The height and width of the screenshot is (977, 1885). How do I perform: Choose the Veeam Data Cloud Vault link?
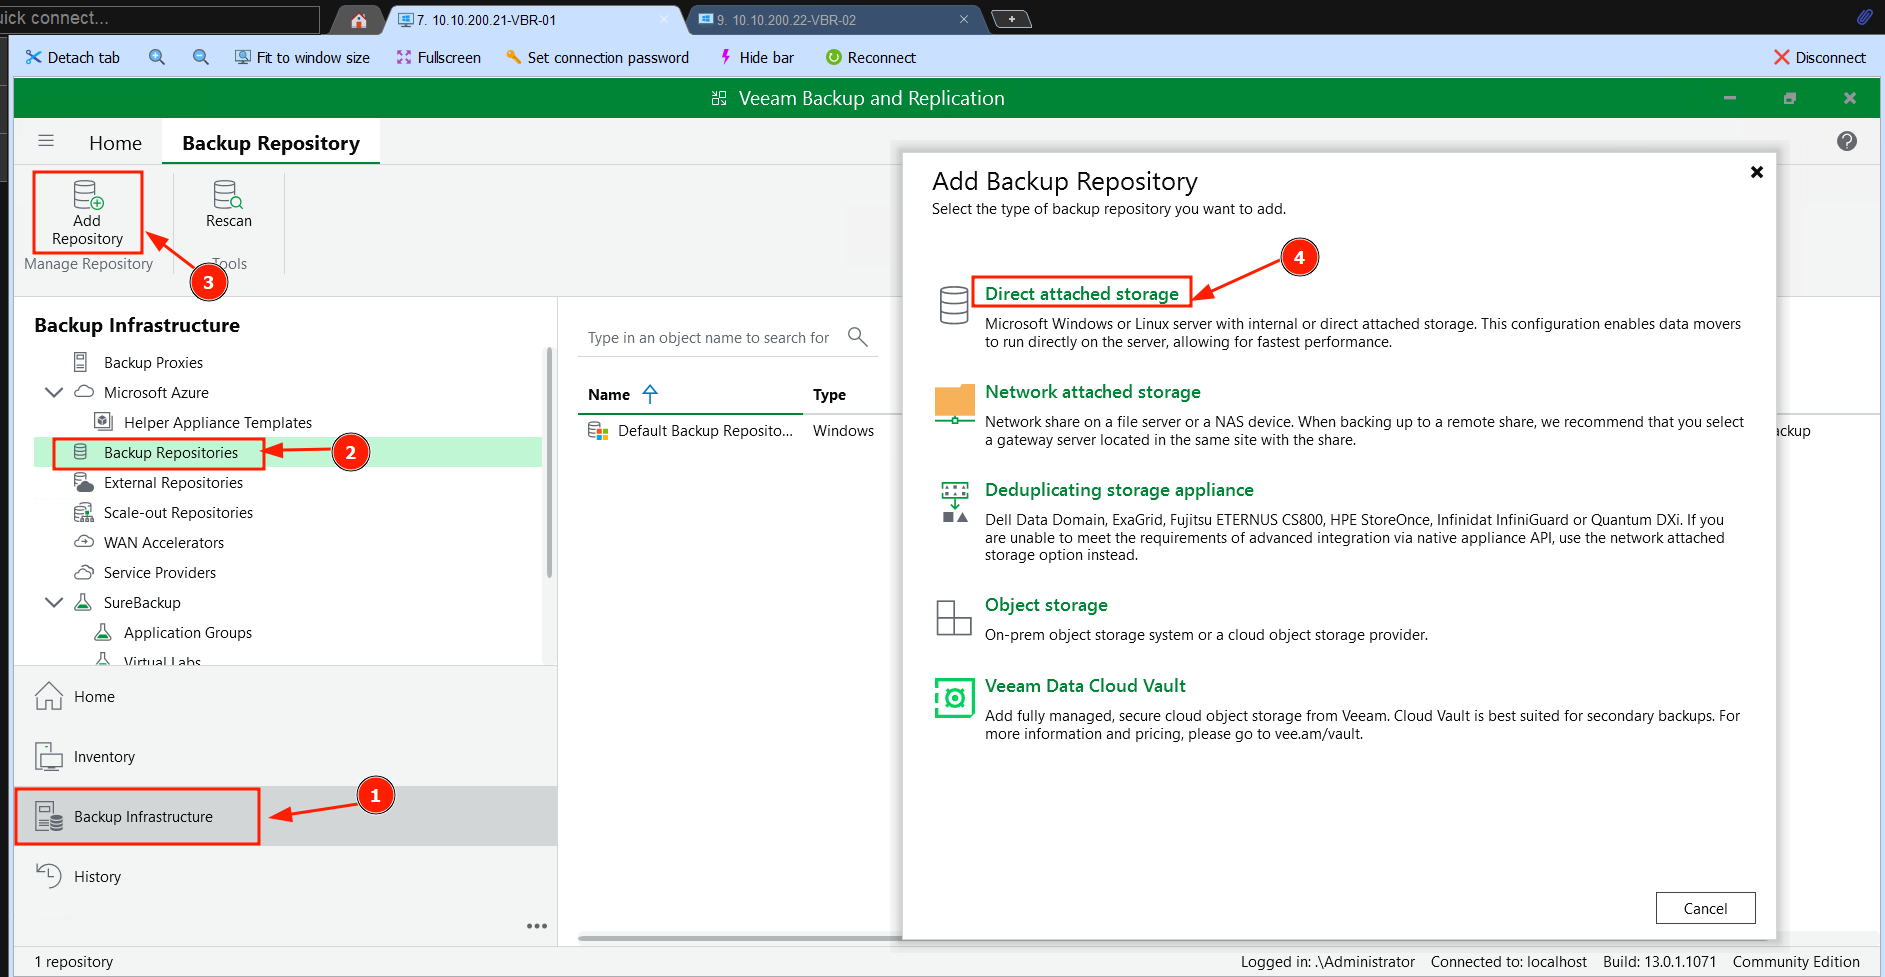tap(1085, 685)
